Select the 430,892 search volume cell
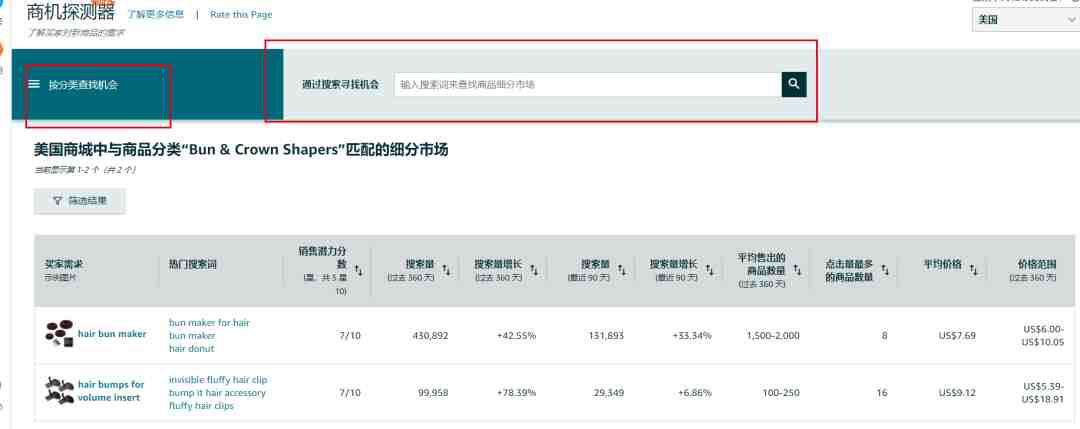 [430, 335]
